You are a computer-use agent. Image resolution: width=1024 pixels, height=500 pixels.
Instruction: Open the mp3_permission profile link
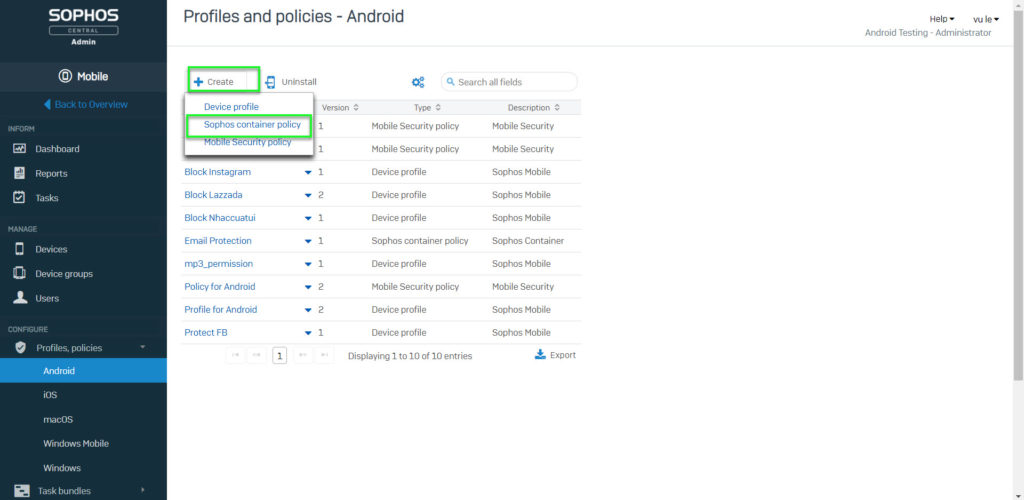(x=219, y=264)
